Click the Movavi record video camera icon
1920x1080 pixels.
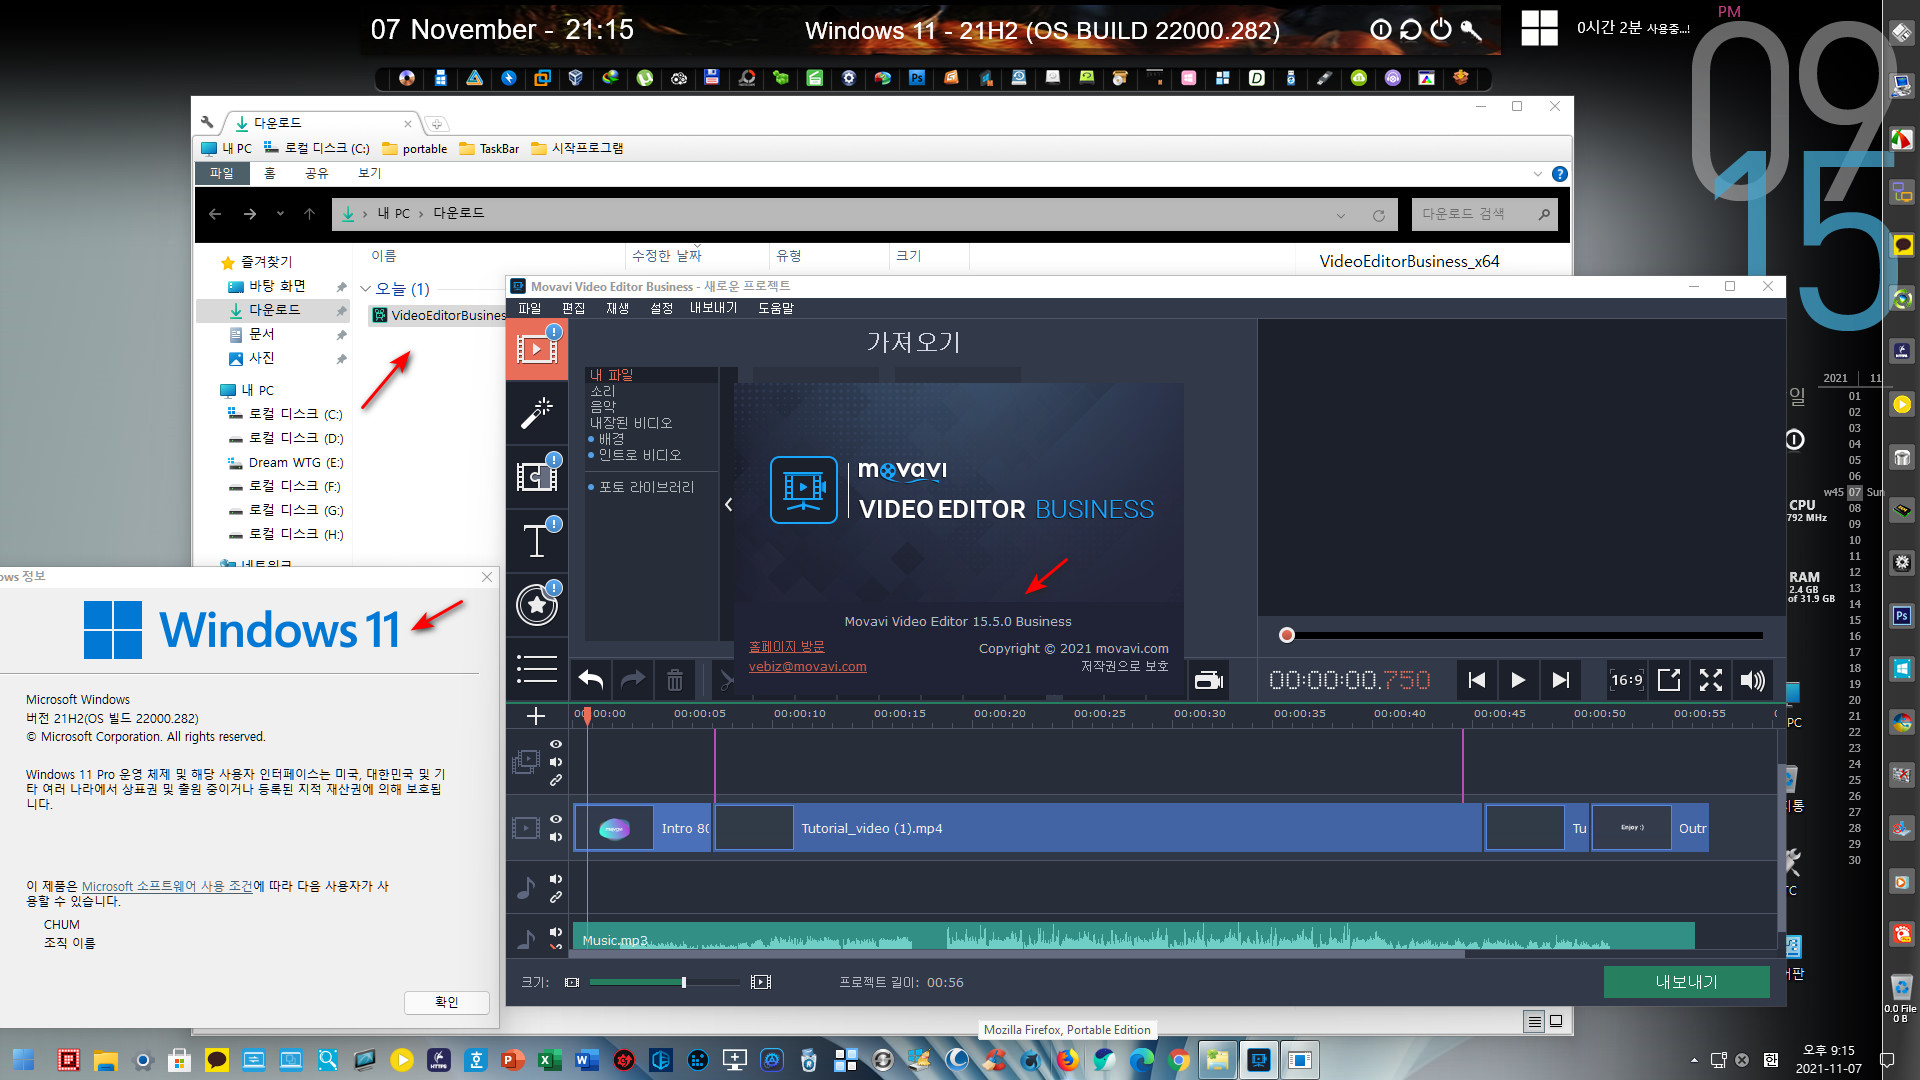pos(1209,680)
